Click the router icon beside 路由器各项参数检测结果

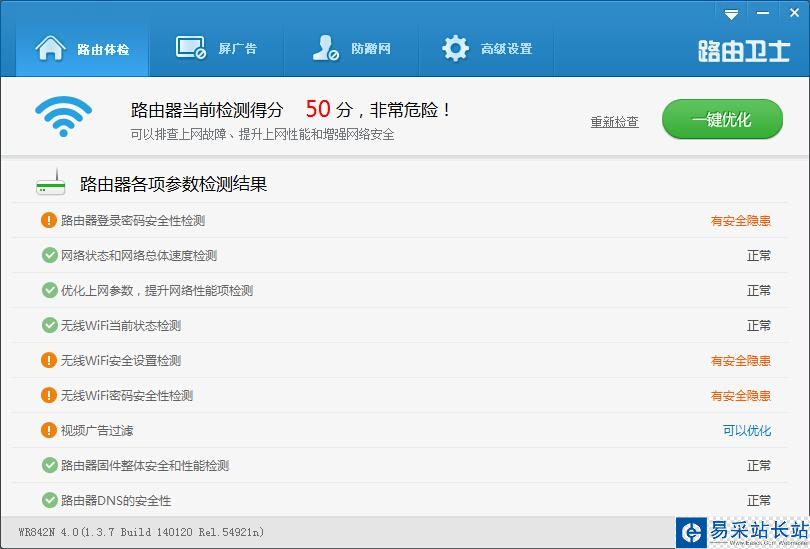[x=51, y=182]
